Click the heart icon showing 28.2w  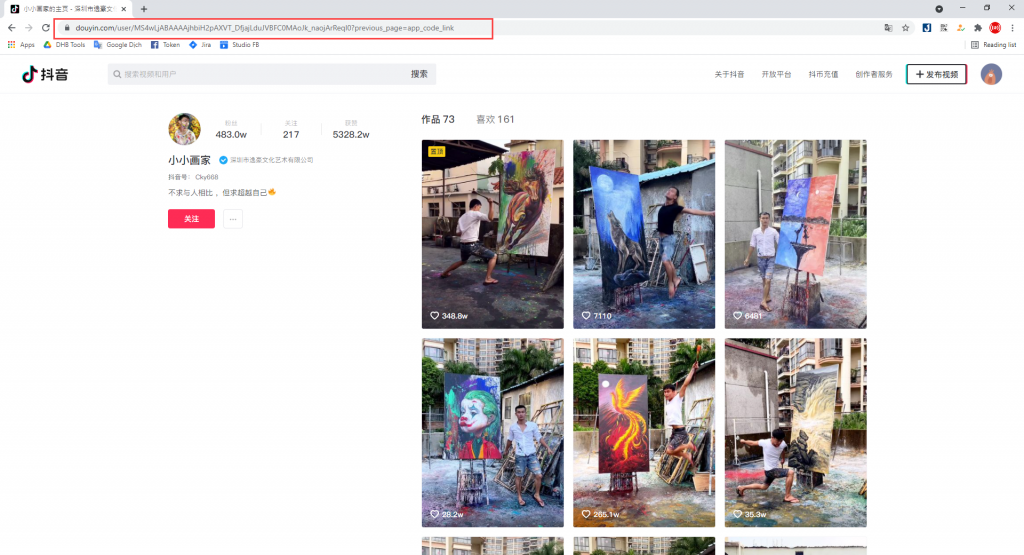pos(434,514)
